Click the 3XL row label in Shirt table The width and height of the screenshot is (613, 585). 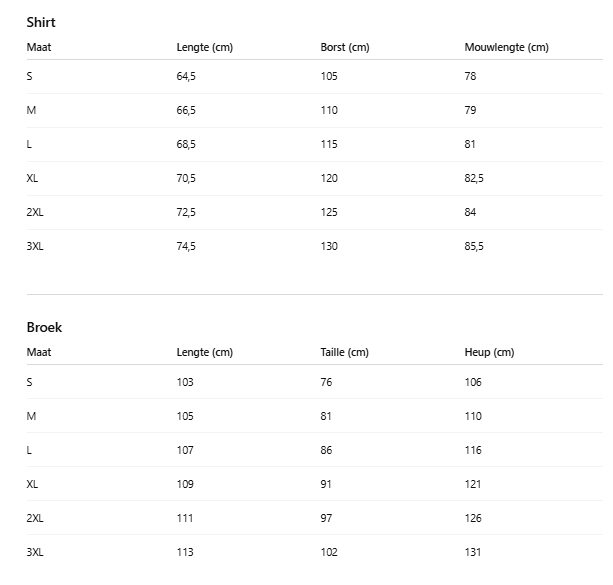pyautogui.click(x=35, y=246)
